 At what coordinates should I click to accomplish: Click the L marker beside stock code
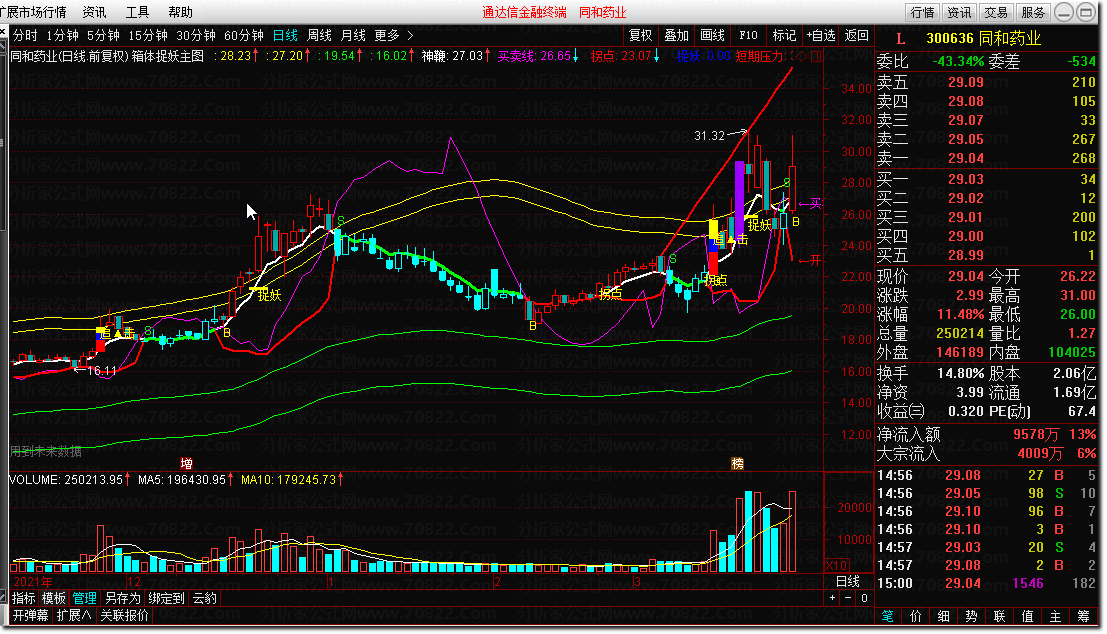pyautogui.click(x=900, y=39)
